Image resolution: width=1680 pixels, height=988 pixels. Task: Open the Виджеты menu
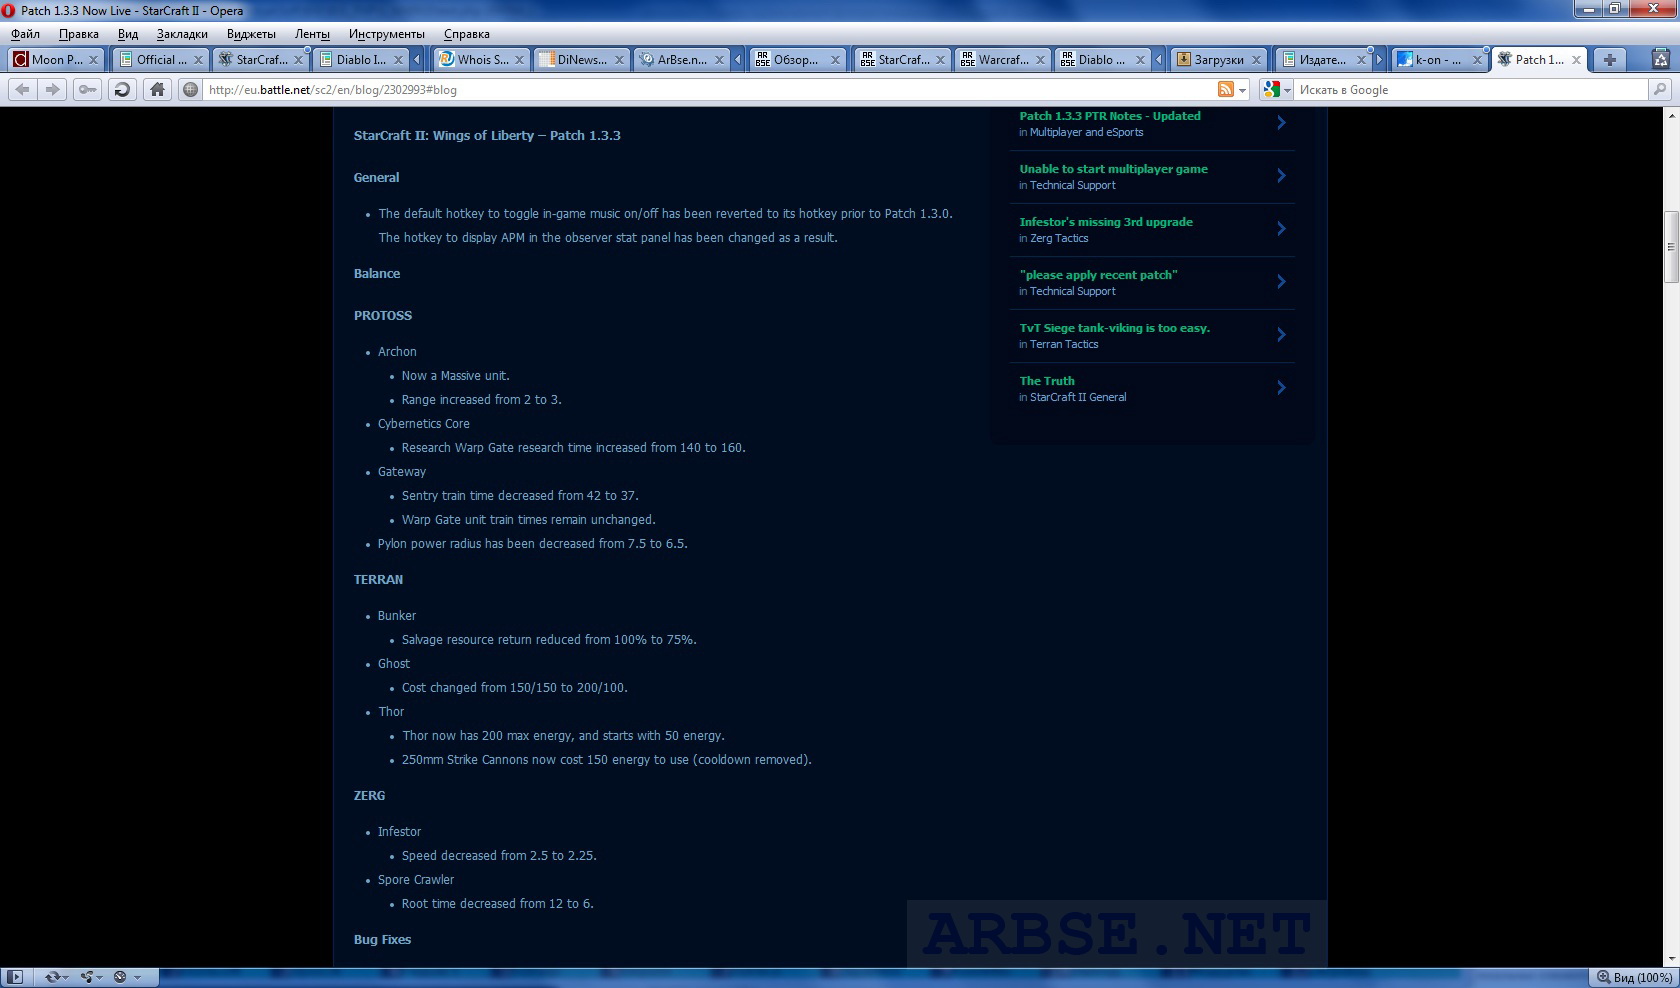[x=251, y=34]
